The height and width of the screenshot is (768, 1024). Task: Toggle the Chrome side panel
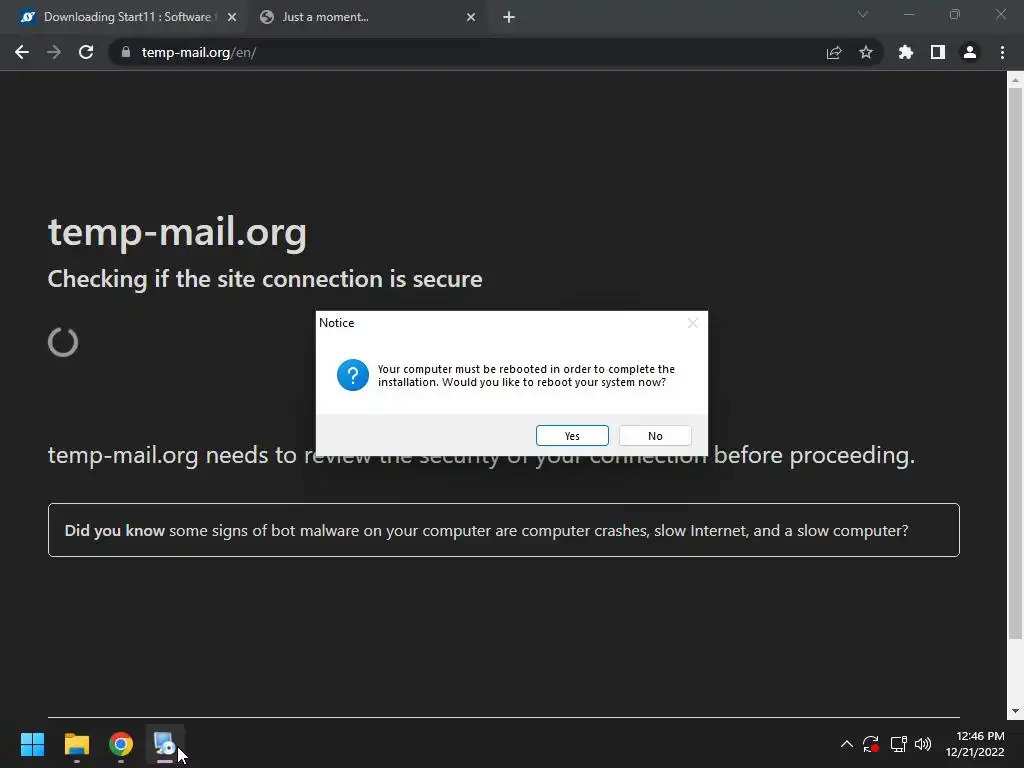coord(938,52)
